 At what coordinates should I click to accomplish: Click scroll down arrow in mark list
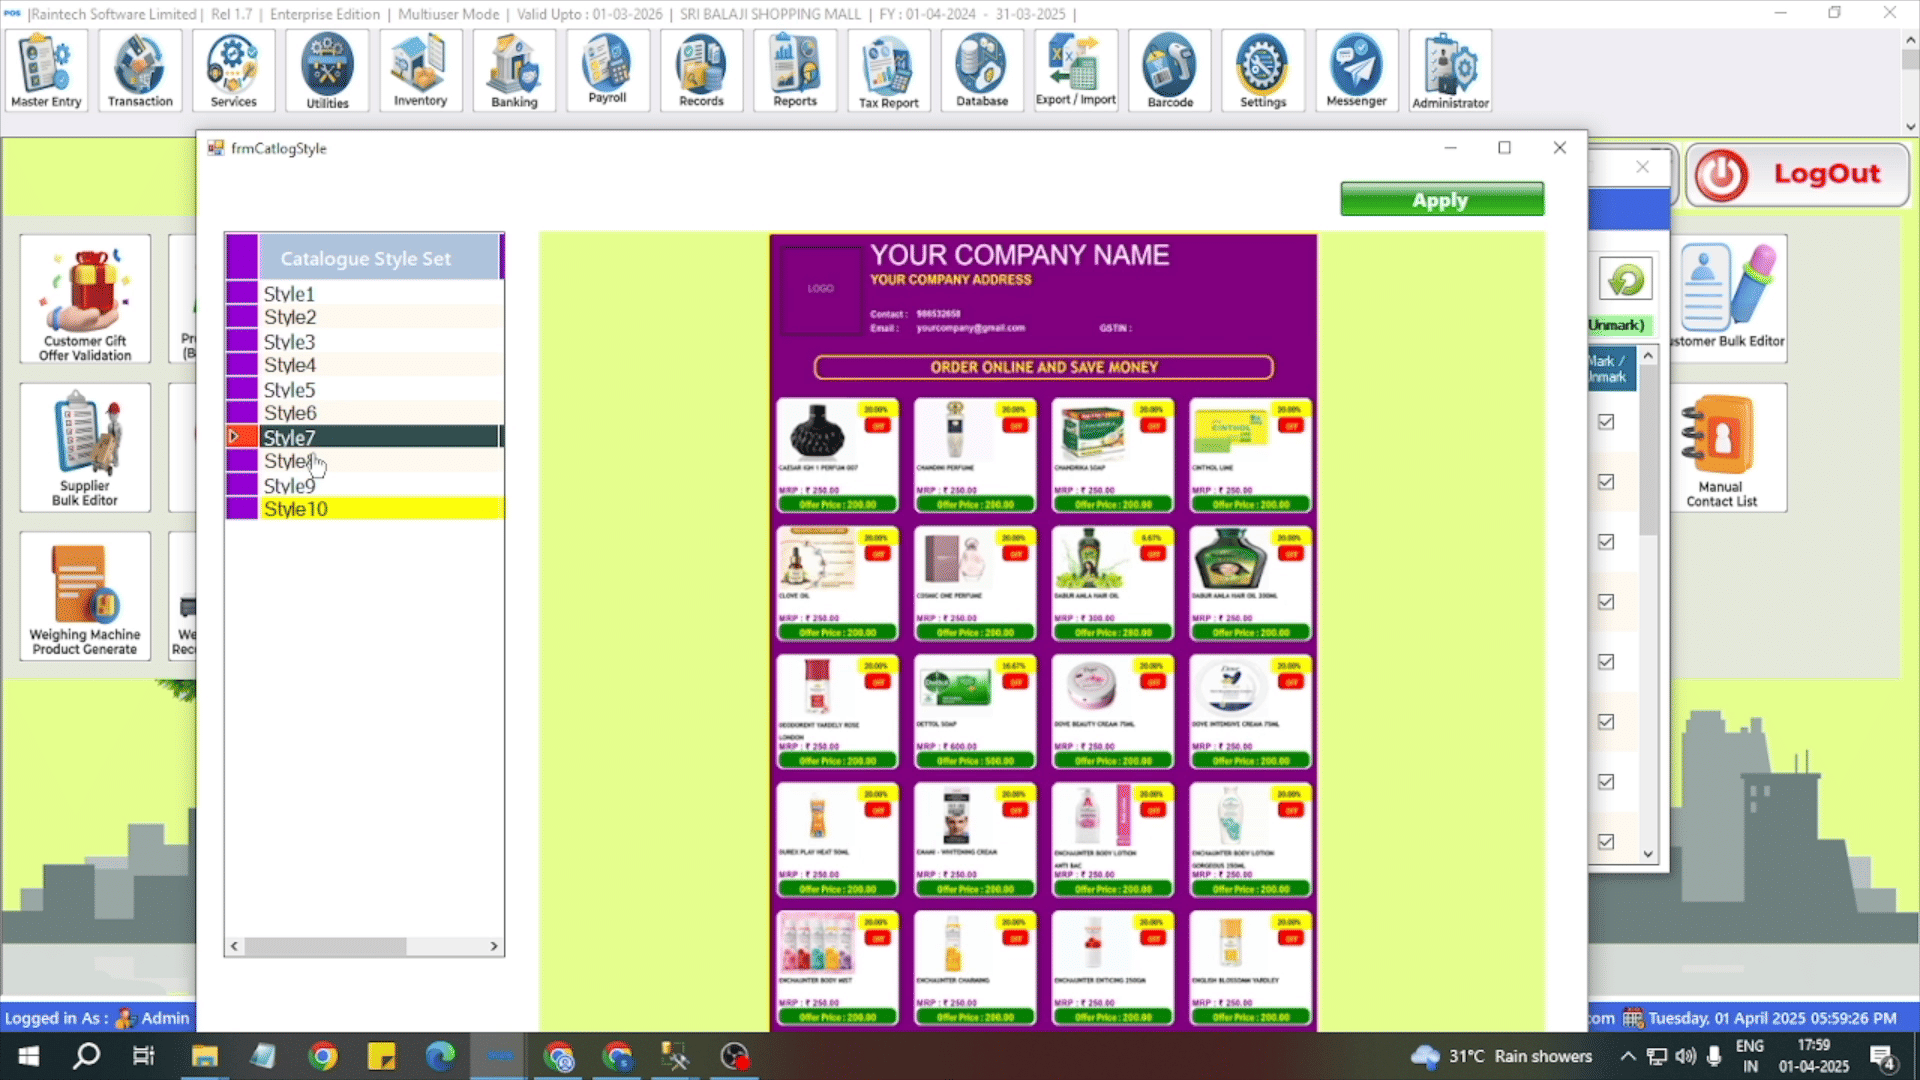(x=1648, y=854)
